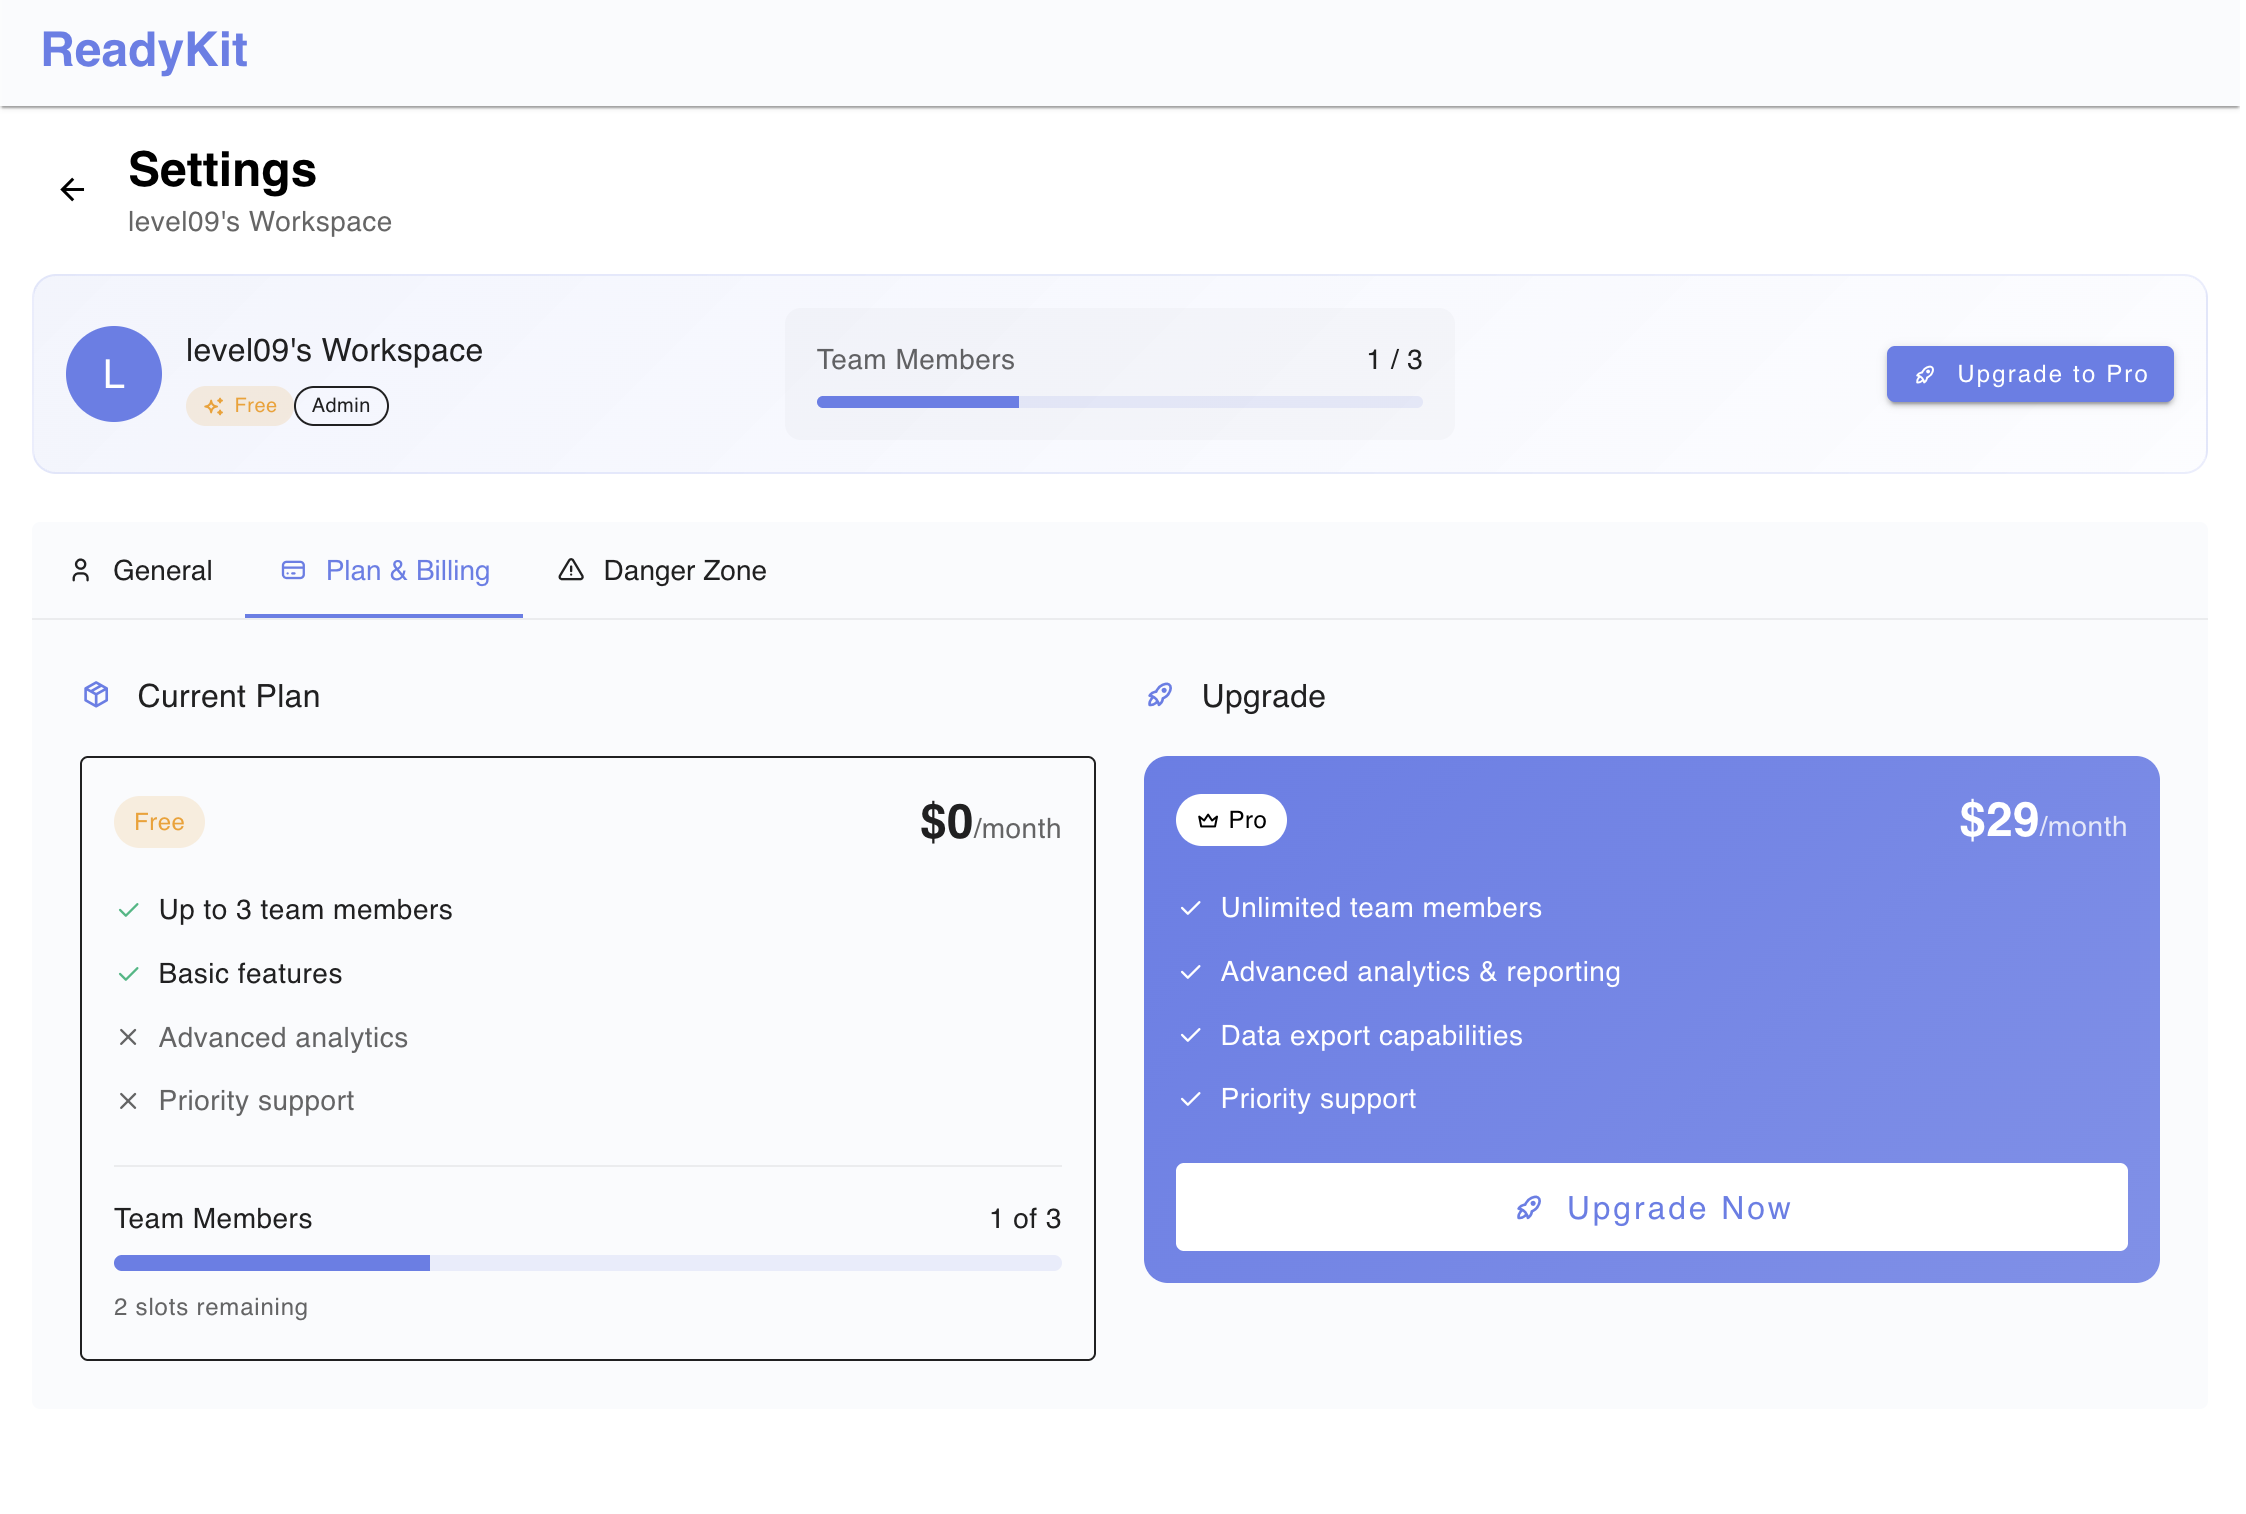Switch to the Plan & Billing tab
The width and height of the screenshot is (2246, 1514).
385,570
